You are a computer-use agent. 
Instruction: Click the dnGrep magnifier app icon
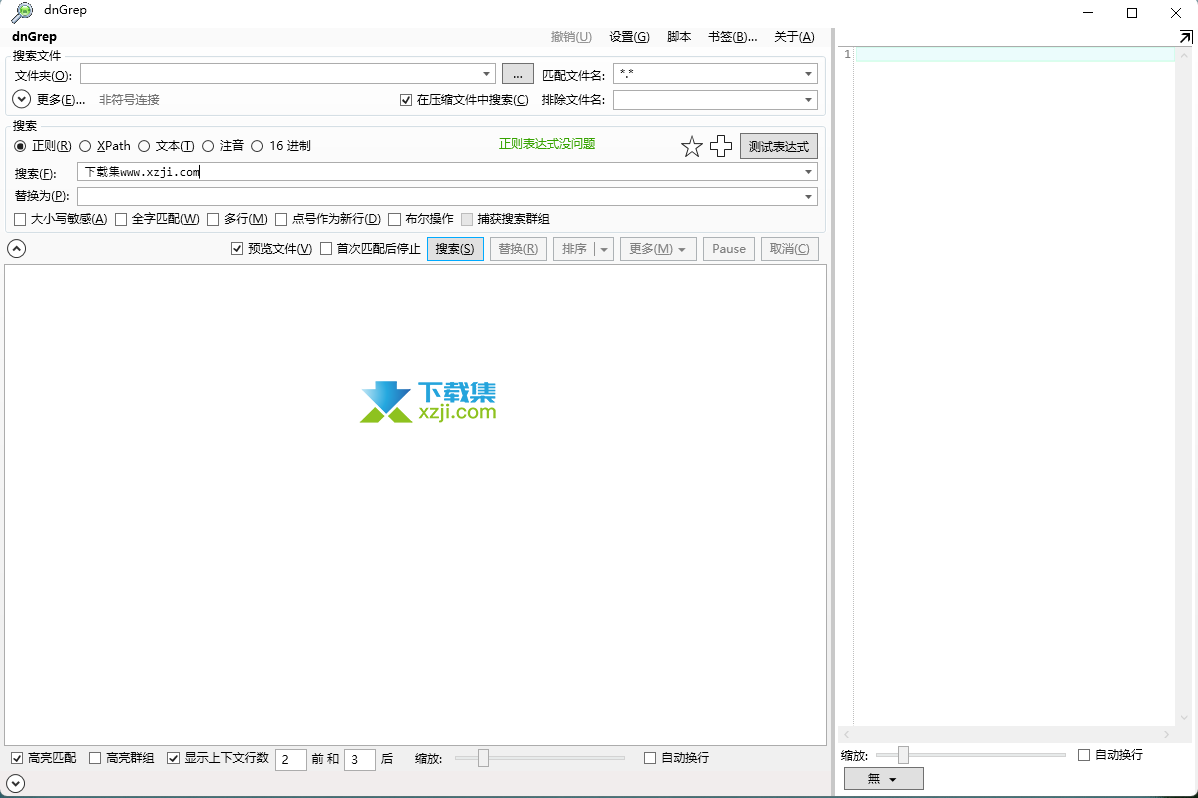[x=22, y=12]
